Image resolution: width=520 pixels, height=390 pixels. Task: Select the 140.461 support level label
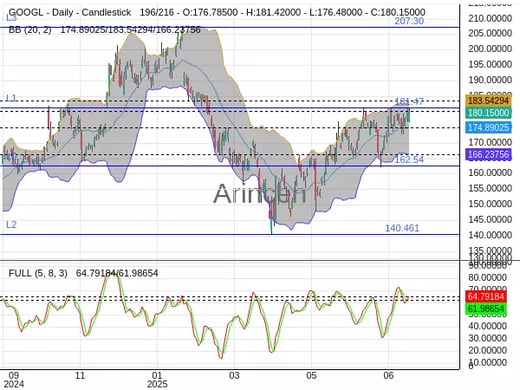click(x=402, y=228)
